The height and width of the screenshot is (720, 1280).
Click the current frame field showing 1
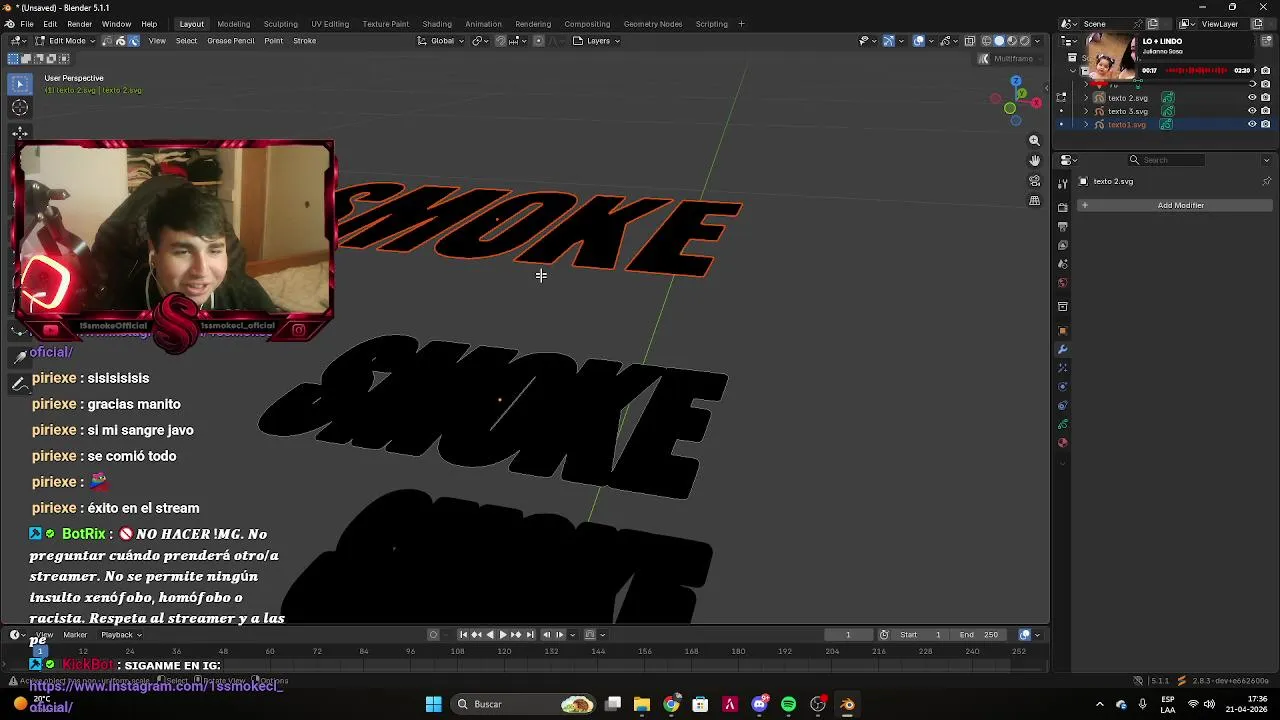click(x=848, y=635)
